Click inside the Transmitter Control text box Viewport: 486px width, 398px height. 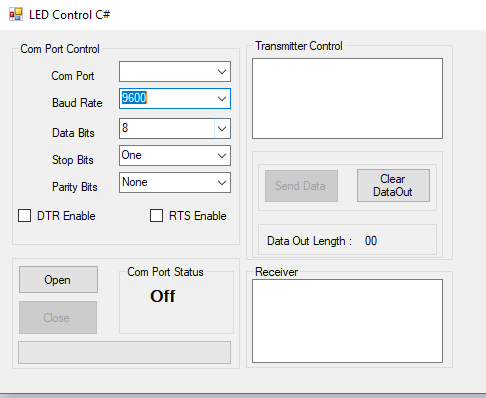(347, 98)
